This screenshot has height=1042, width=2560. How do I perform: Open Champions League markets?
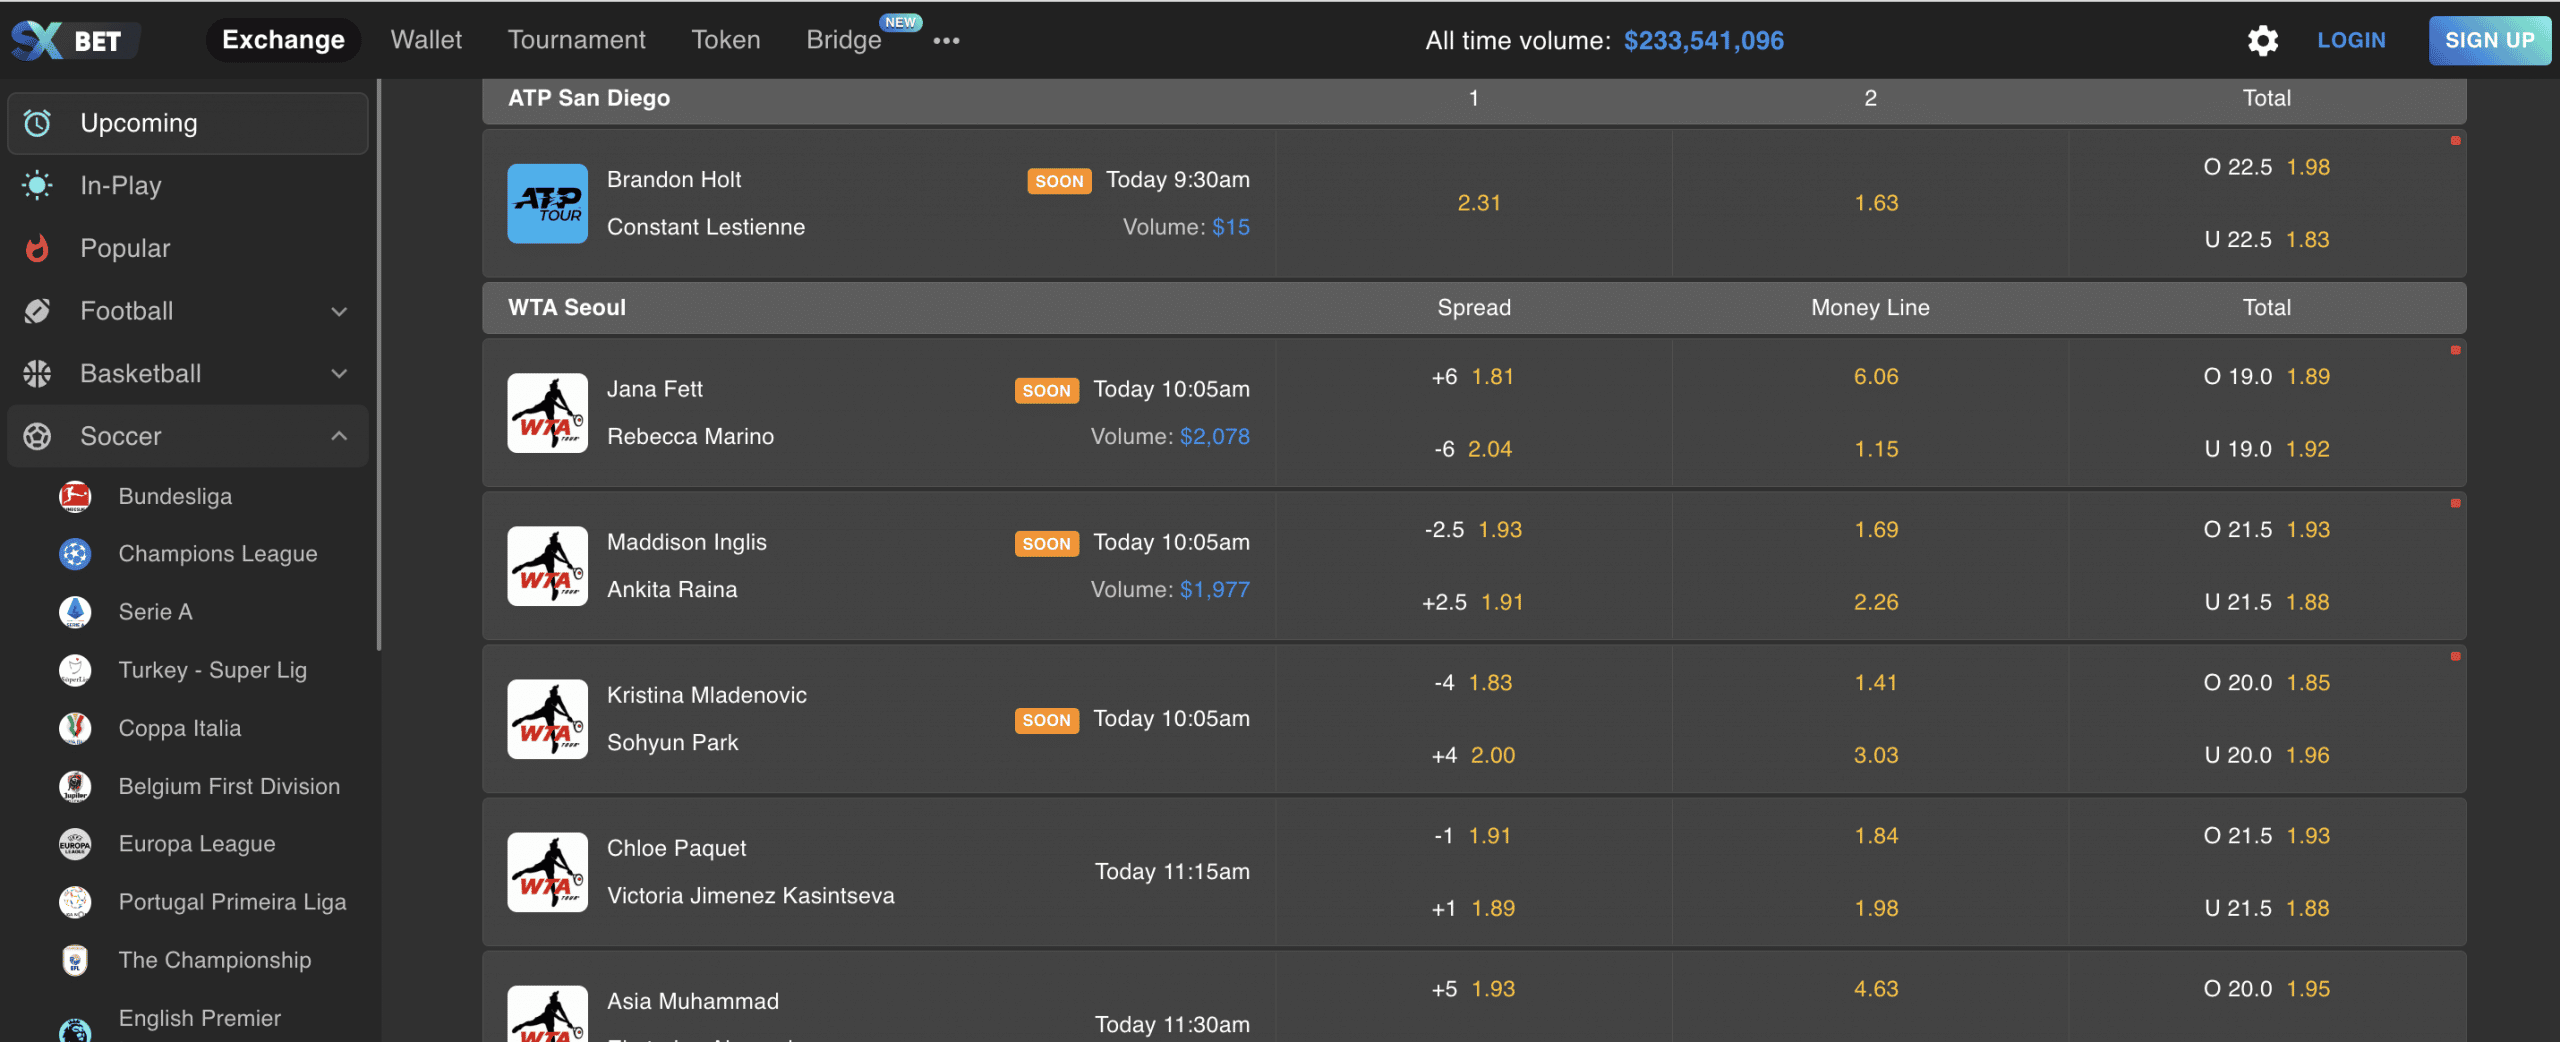pyautogui.click(x=218, y=554)
